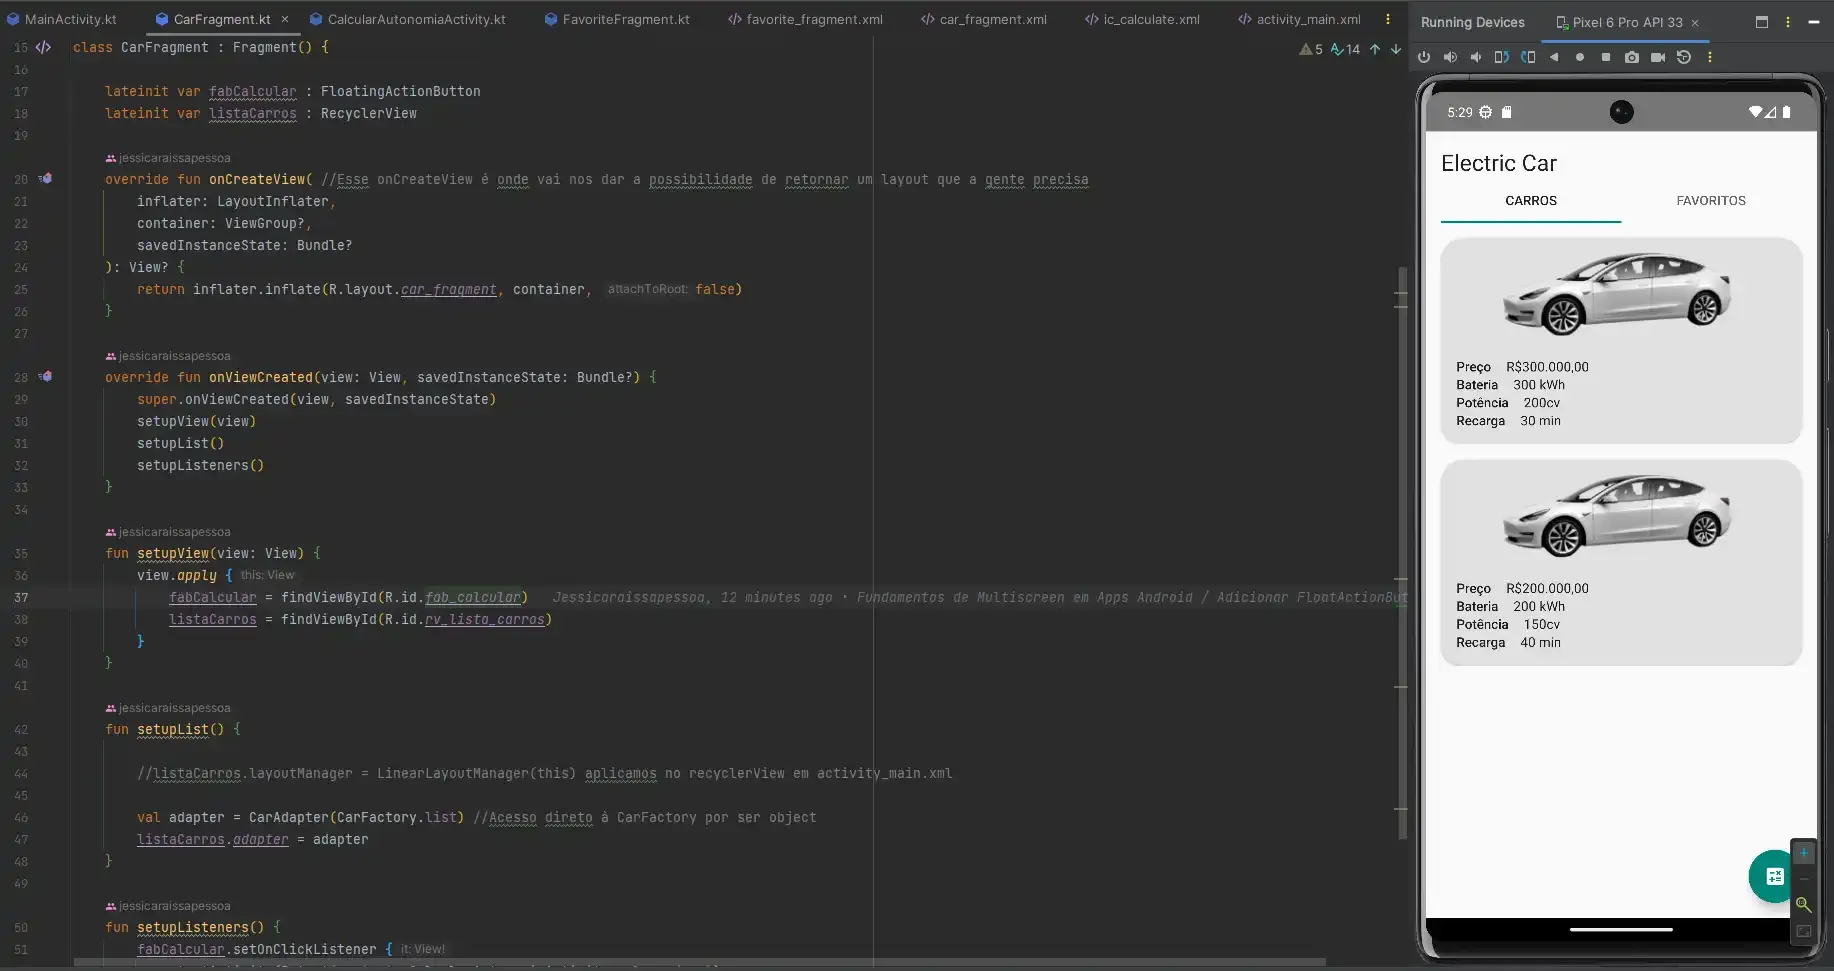
Task: Click override gutter icon at onViewCreated
Action: click(45, 377)
